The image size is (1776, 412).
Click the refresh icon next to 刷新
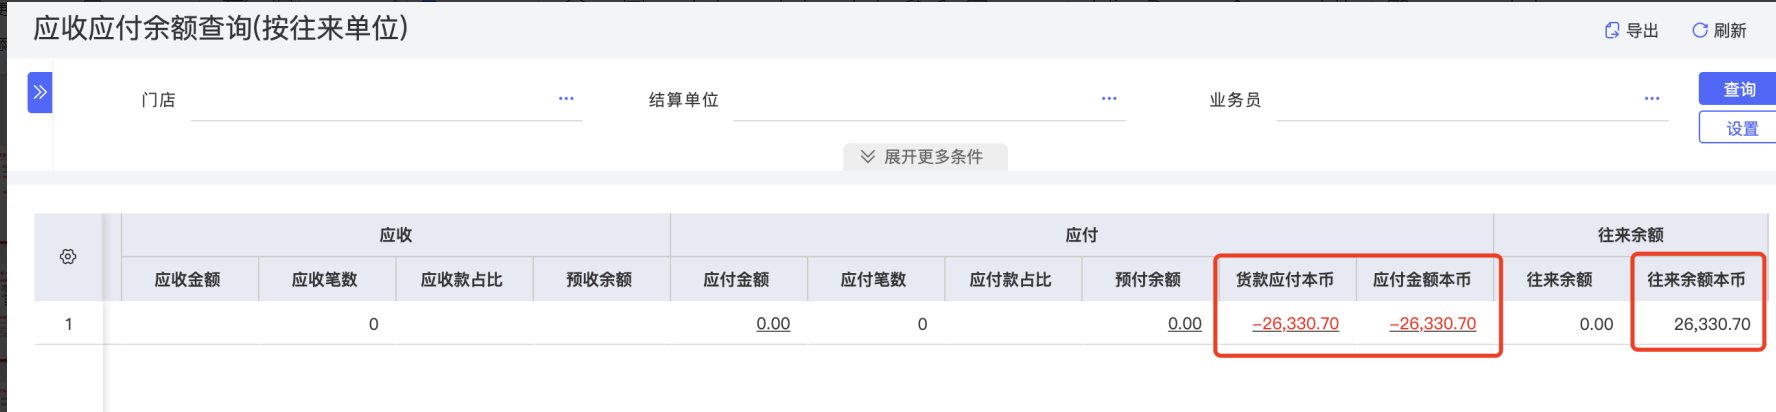tap(1699, 31)
